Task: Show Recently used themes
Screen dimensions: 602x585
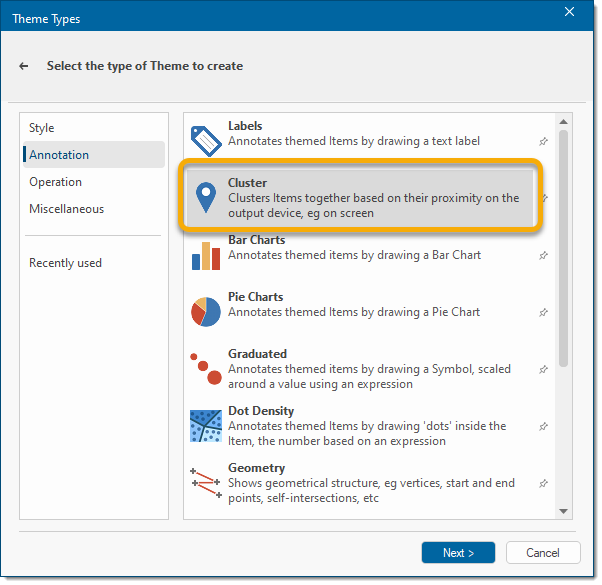Action: click(x=65, y=263)
